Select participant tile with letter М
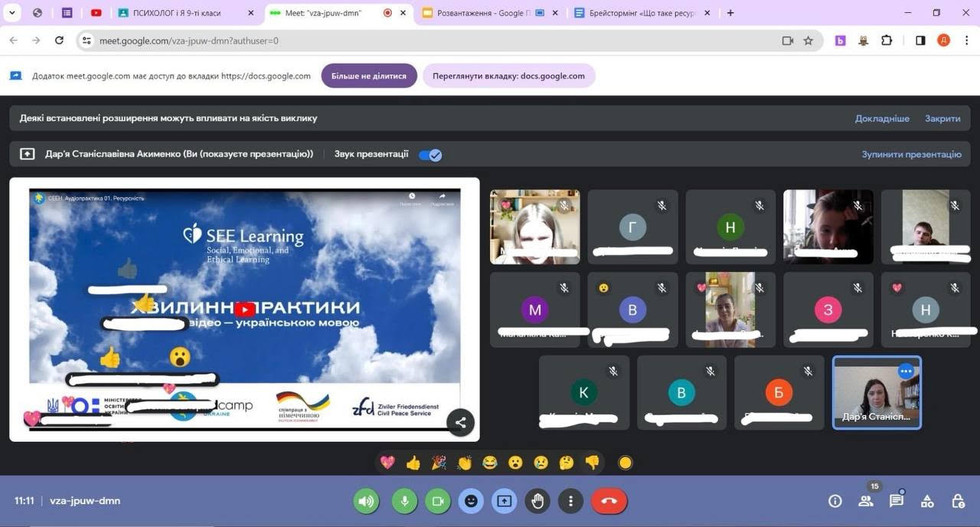 pyautogui.click(x=535, y=309)
